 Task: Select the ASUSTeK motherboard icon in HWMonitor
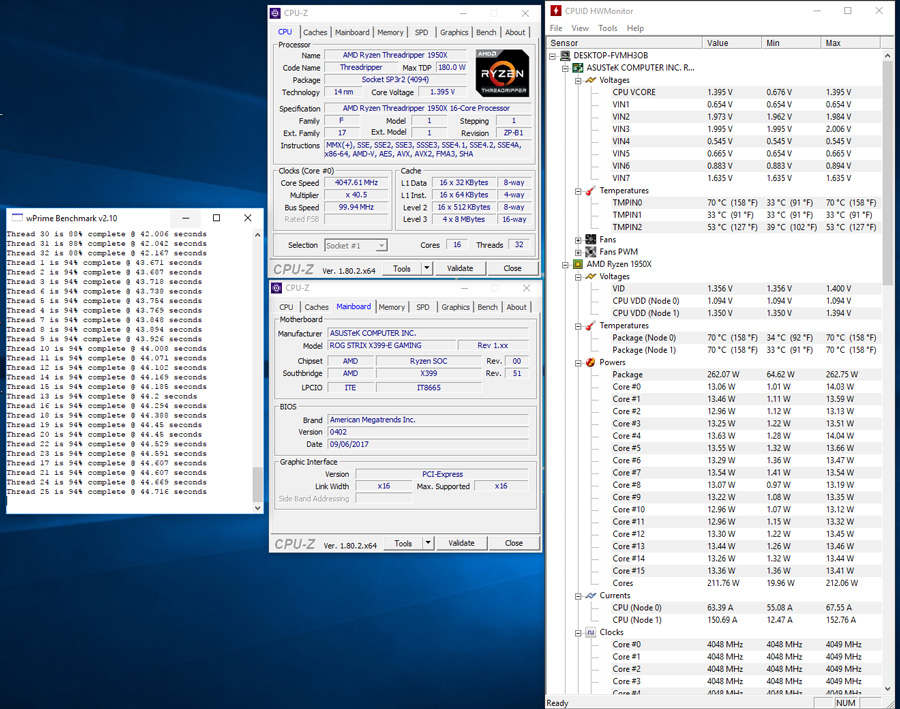[x=578, y=68]
